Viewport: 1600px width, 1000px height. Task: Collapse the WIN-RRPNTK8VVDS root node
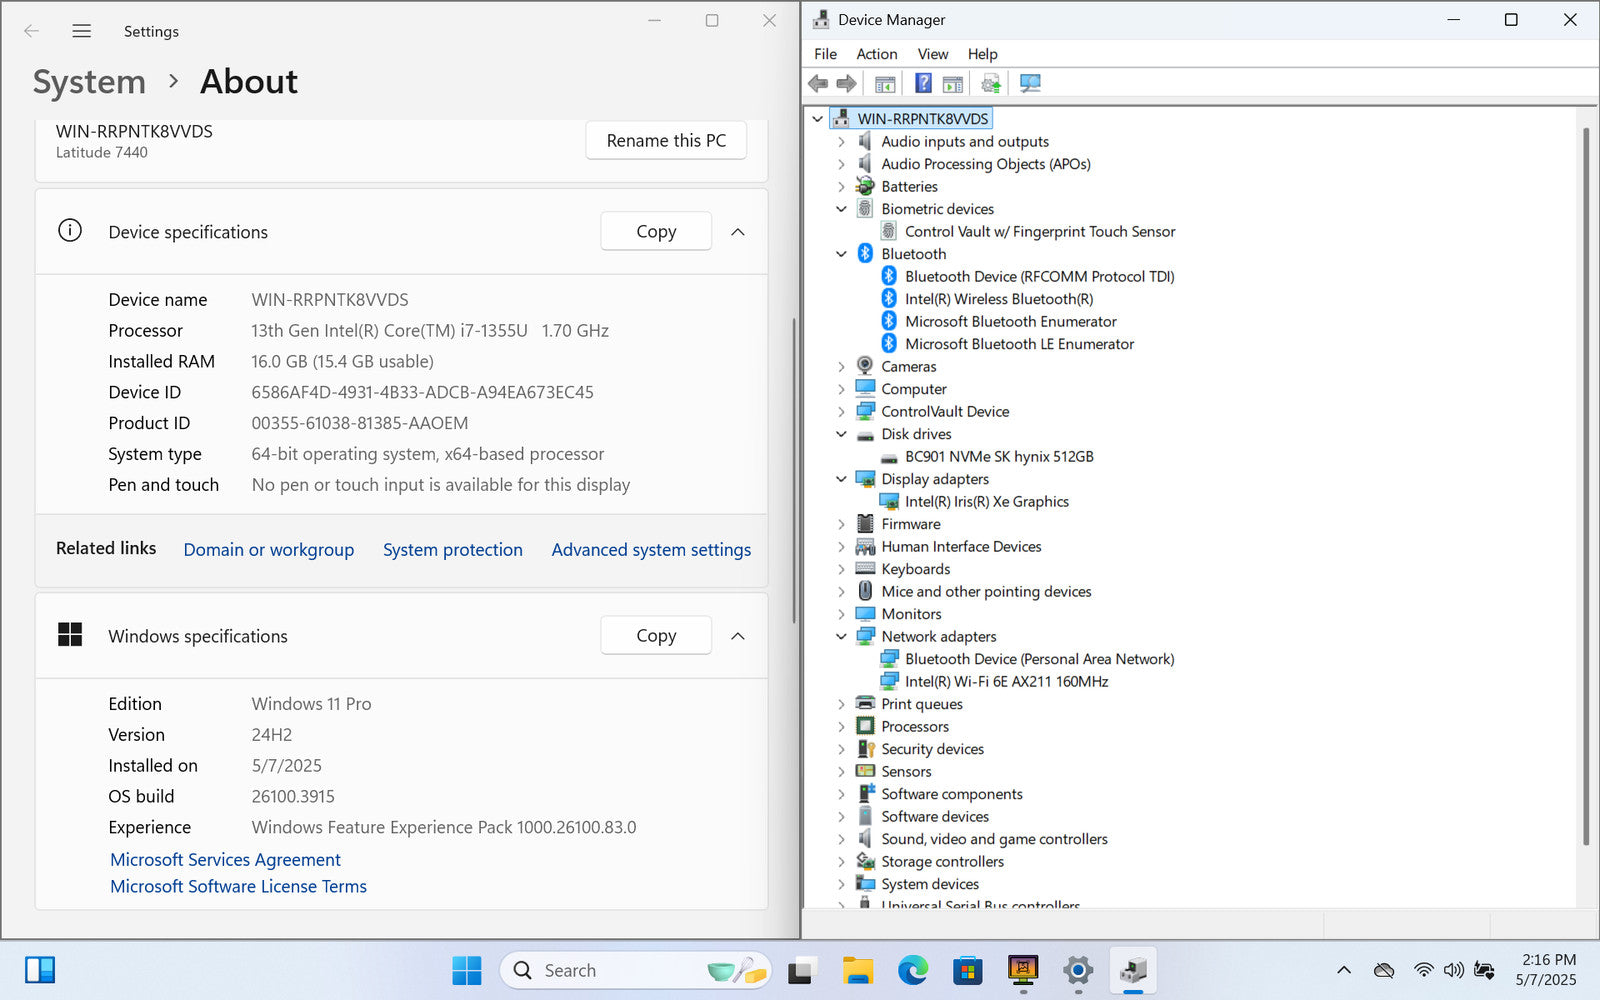pos(817,119)
